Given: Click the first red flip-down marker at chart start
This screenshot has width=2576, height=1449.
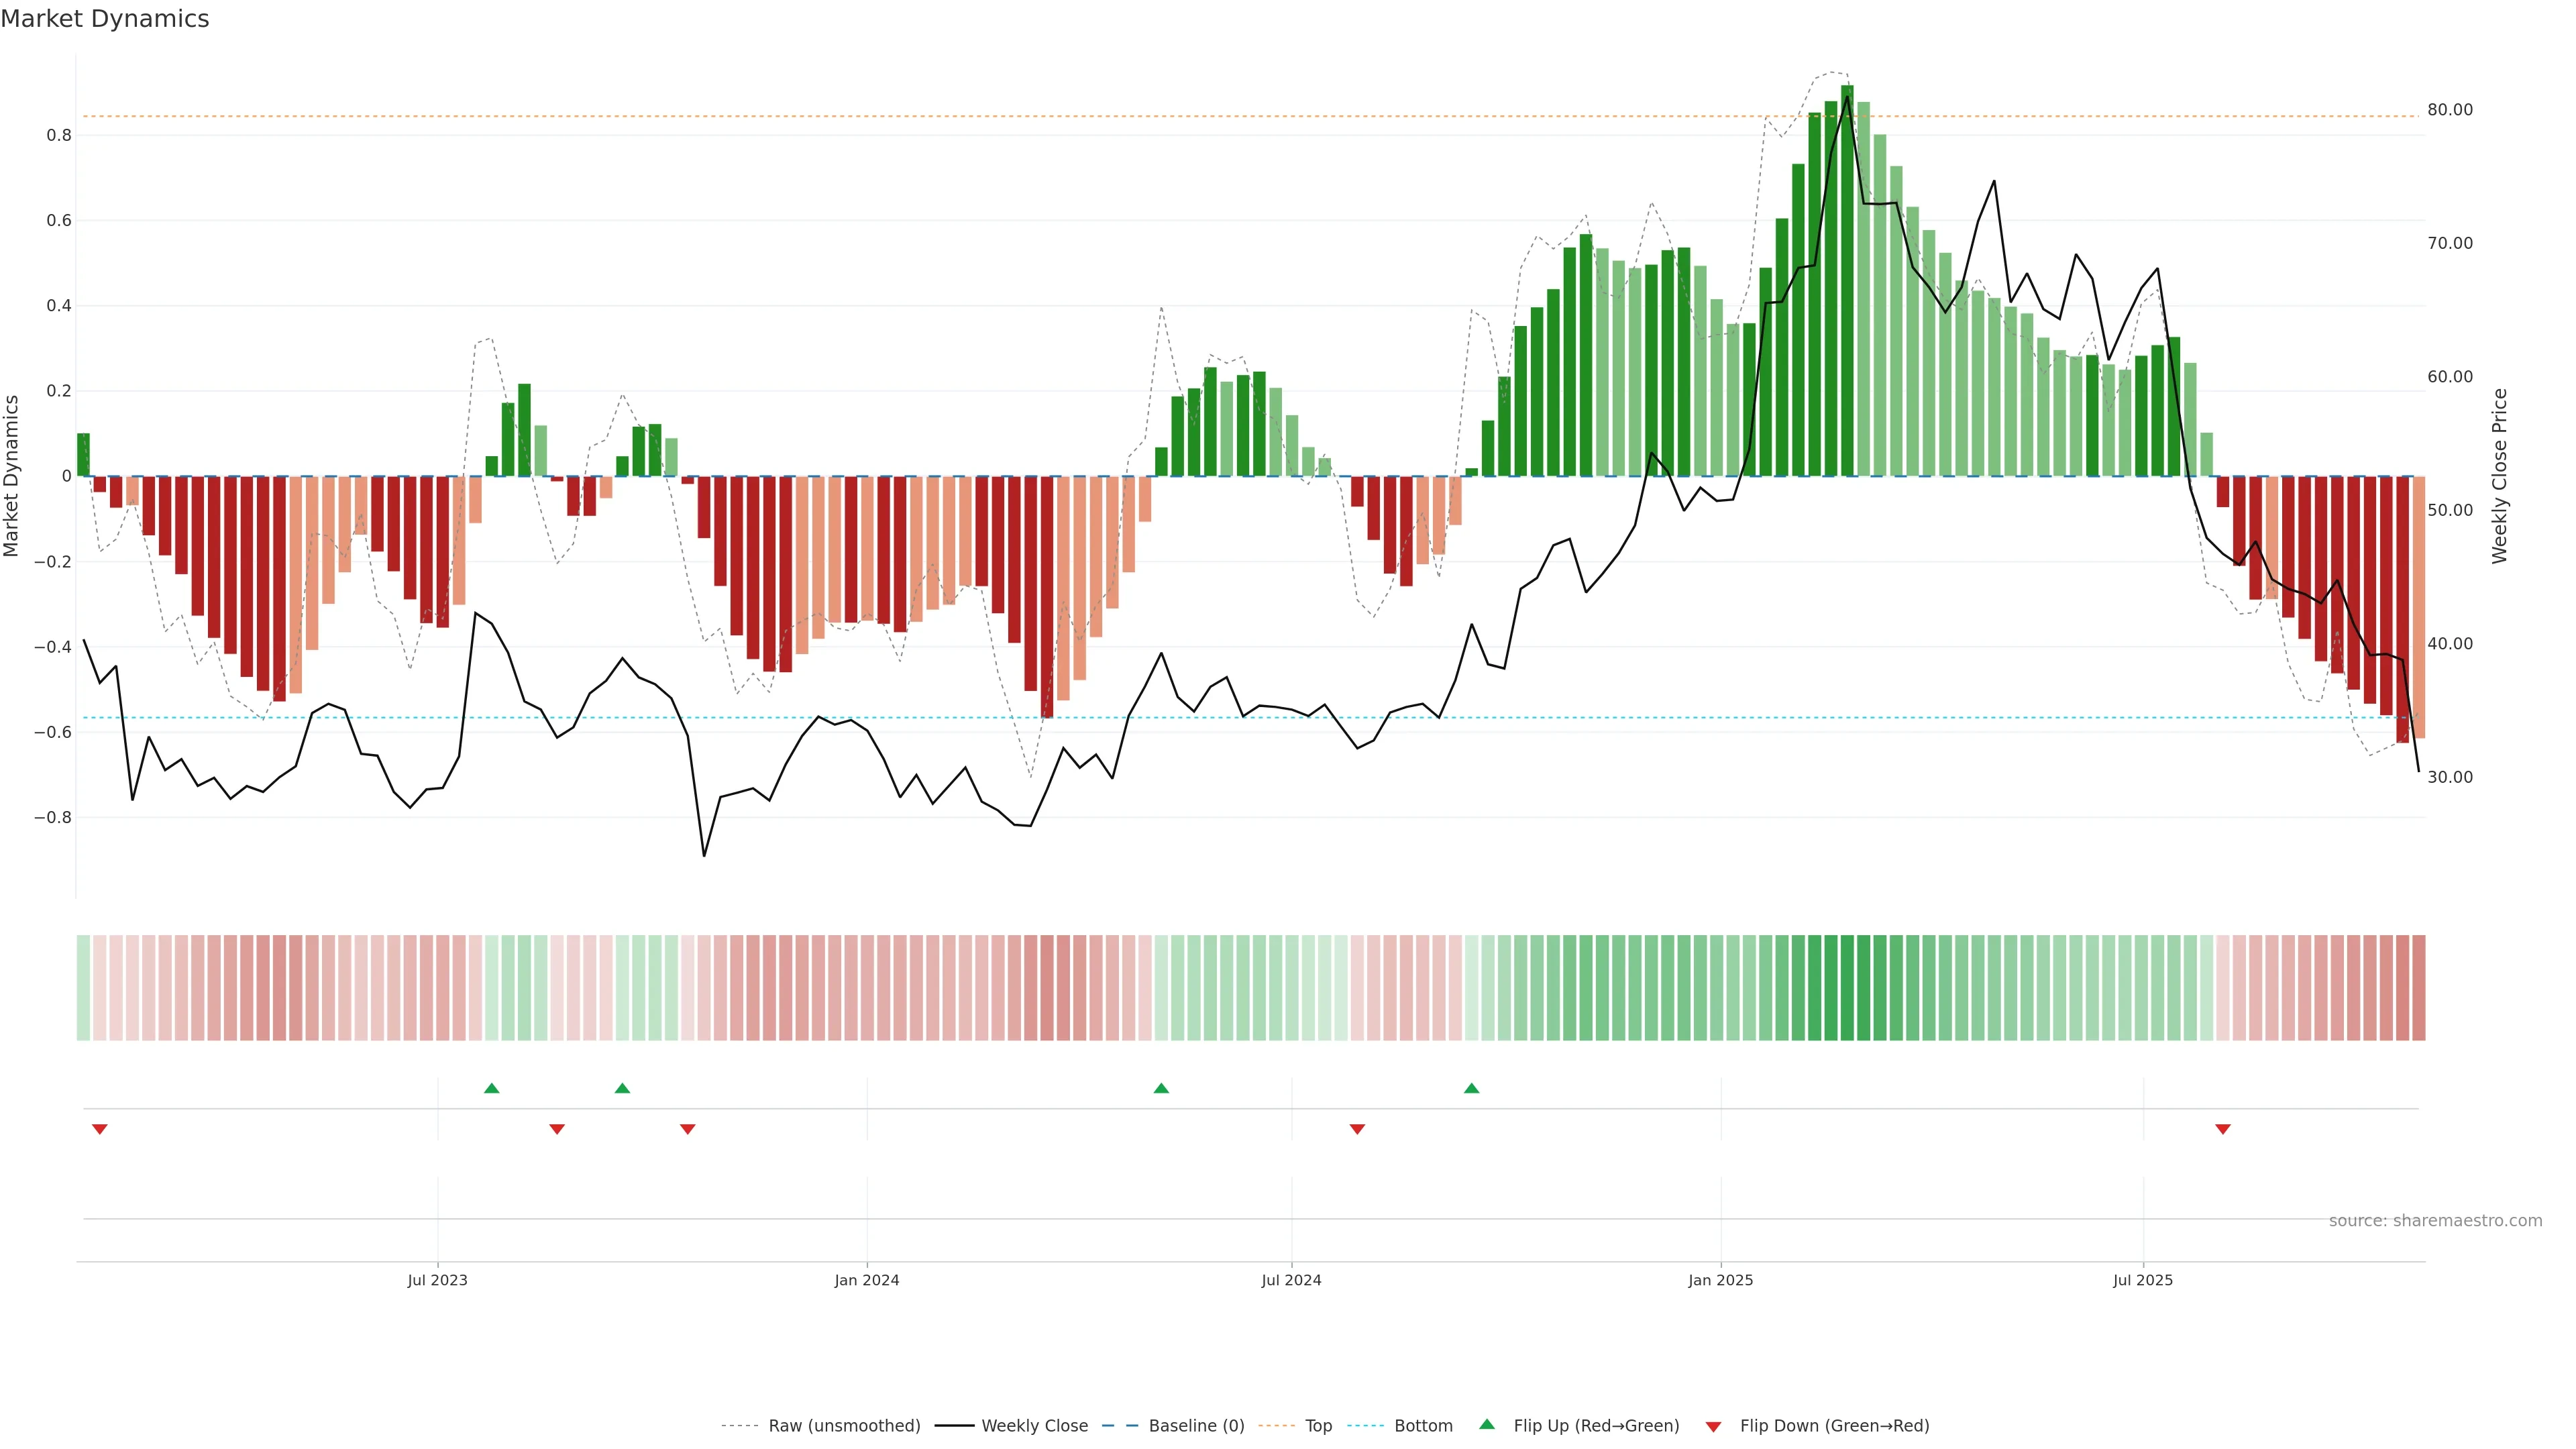Looking at the screenshot, I should click(99, 1129).
